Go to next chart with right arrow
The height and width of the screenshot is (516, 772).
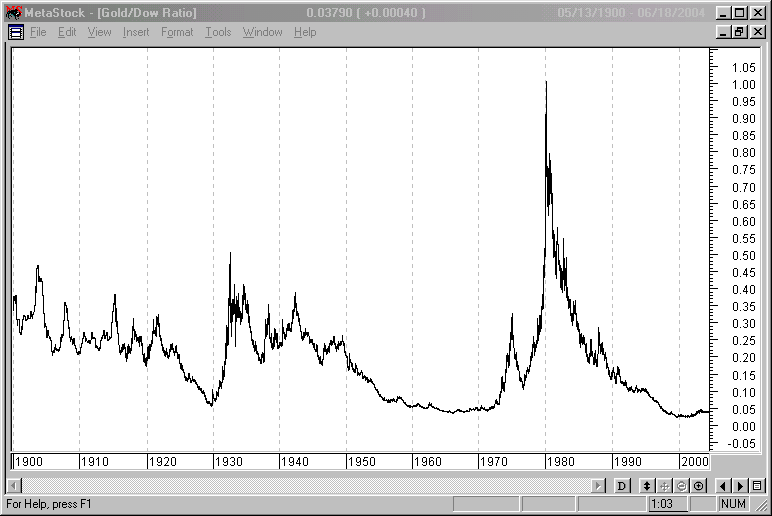point(740,486)
